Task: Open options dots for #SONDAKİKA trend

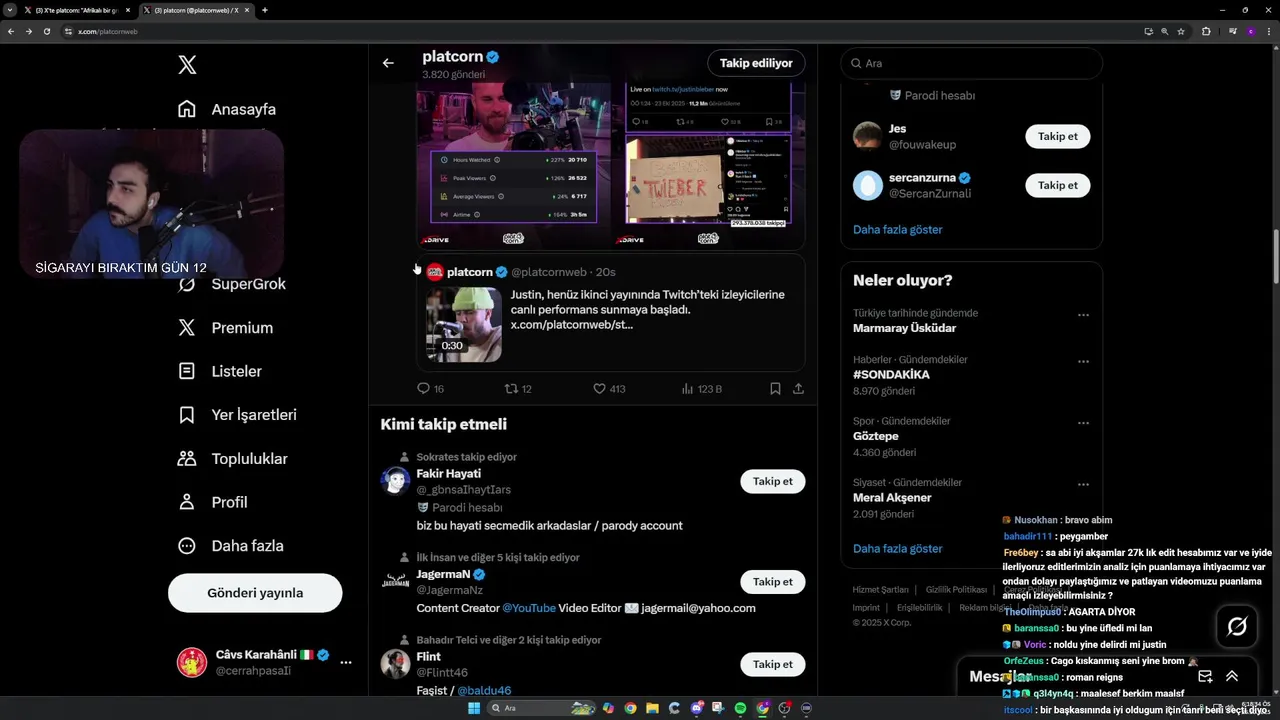Action: coord(1083,361)
